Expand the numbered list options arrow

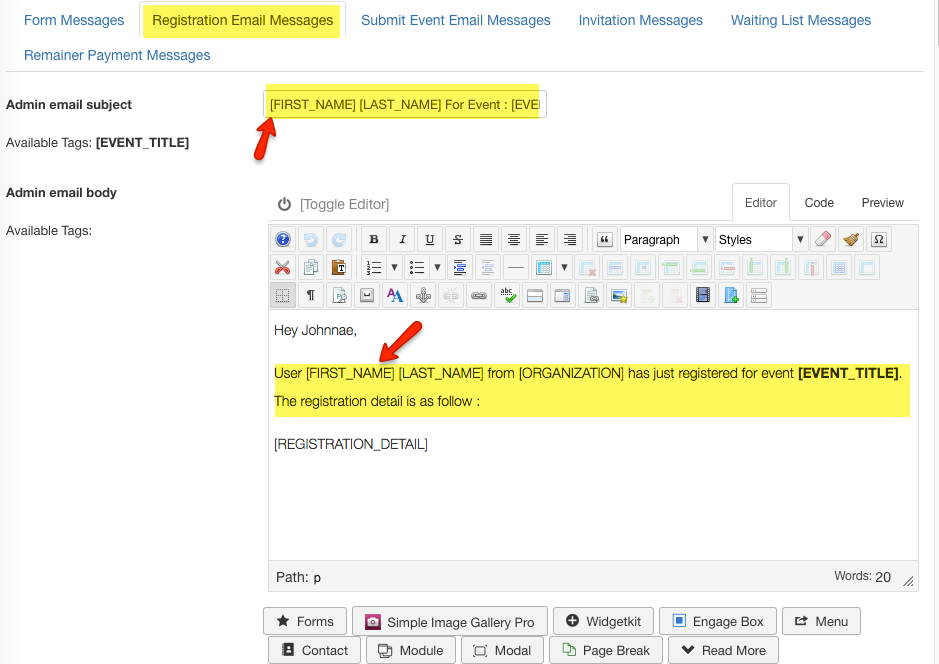coord(395,267)
